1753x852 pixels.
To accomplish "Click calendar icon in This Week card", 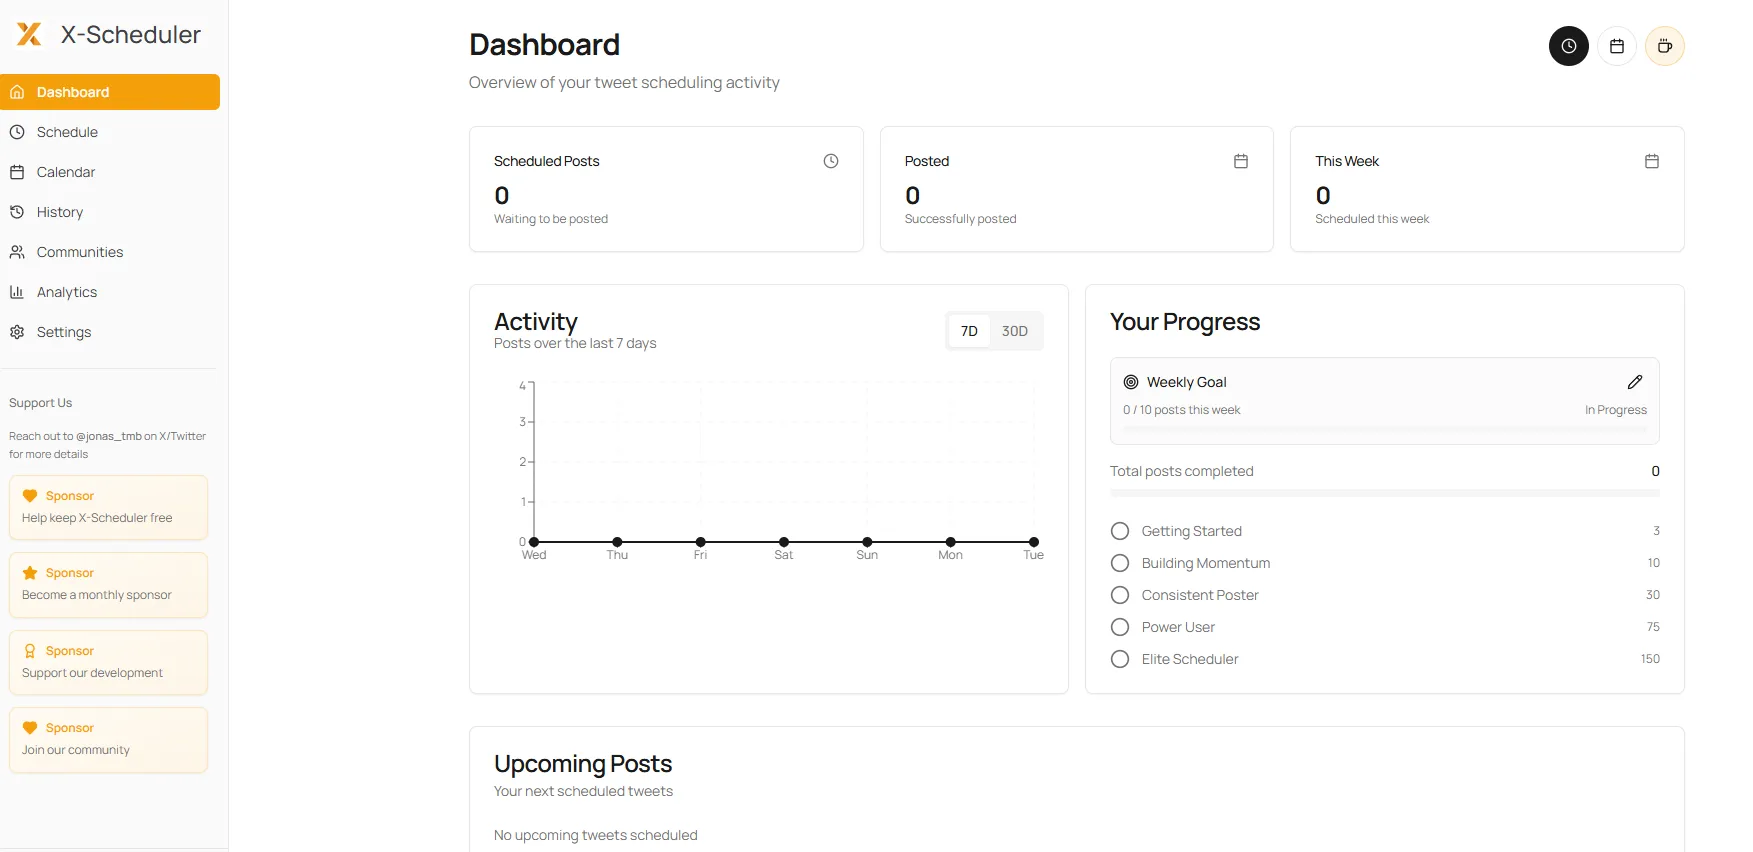I will (1651, 161).
